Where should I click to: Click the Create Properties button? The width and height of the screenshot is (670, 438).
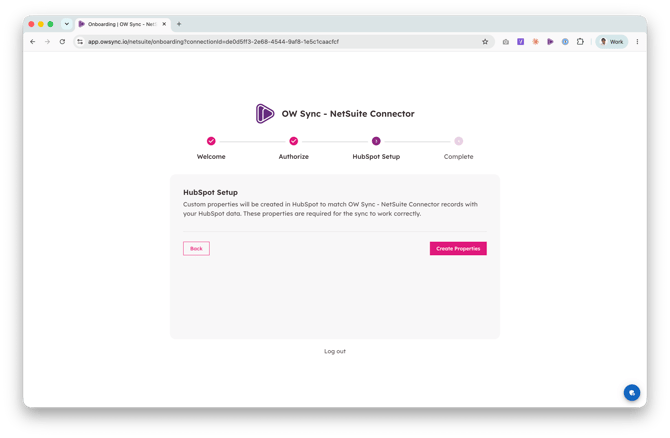coord(458,248)
